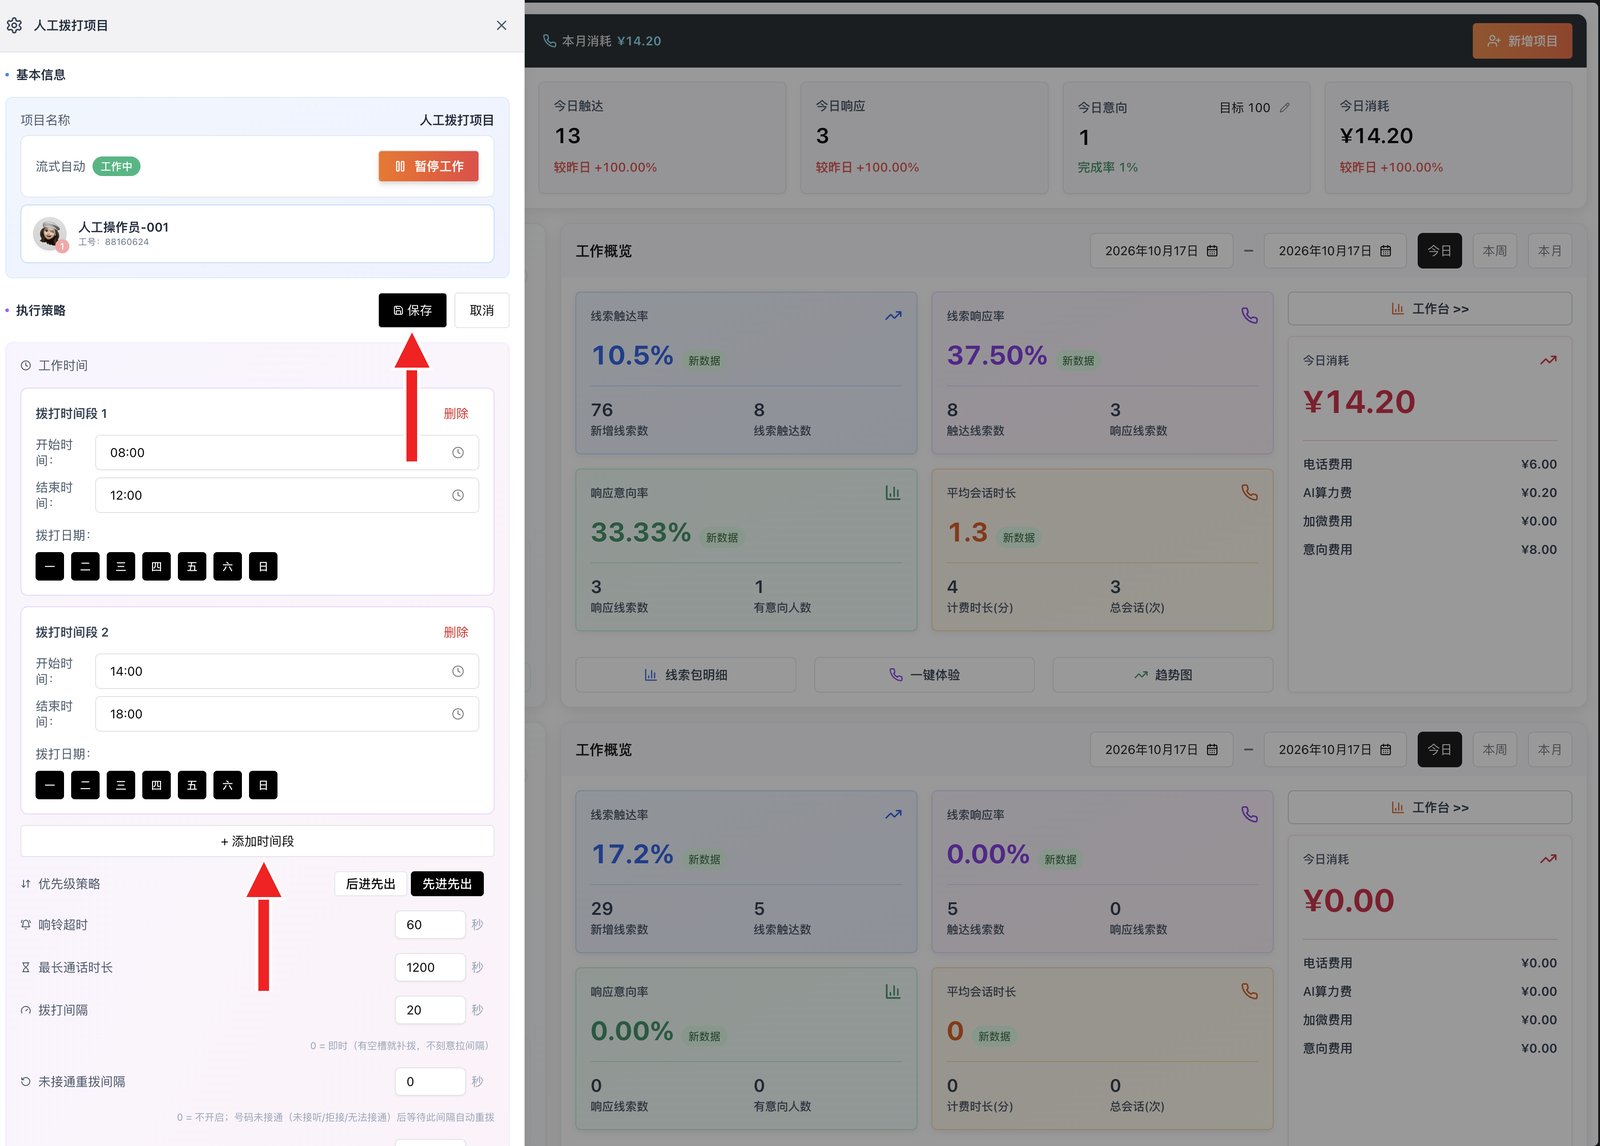Open the 趋势图 trend chart button
This screenshot has width=1600, height=1146.
click(x=1163, y=675)
